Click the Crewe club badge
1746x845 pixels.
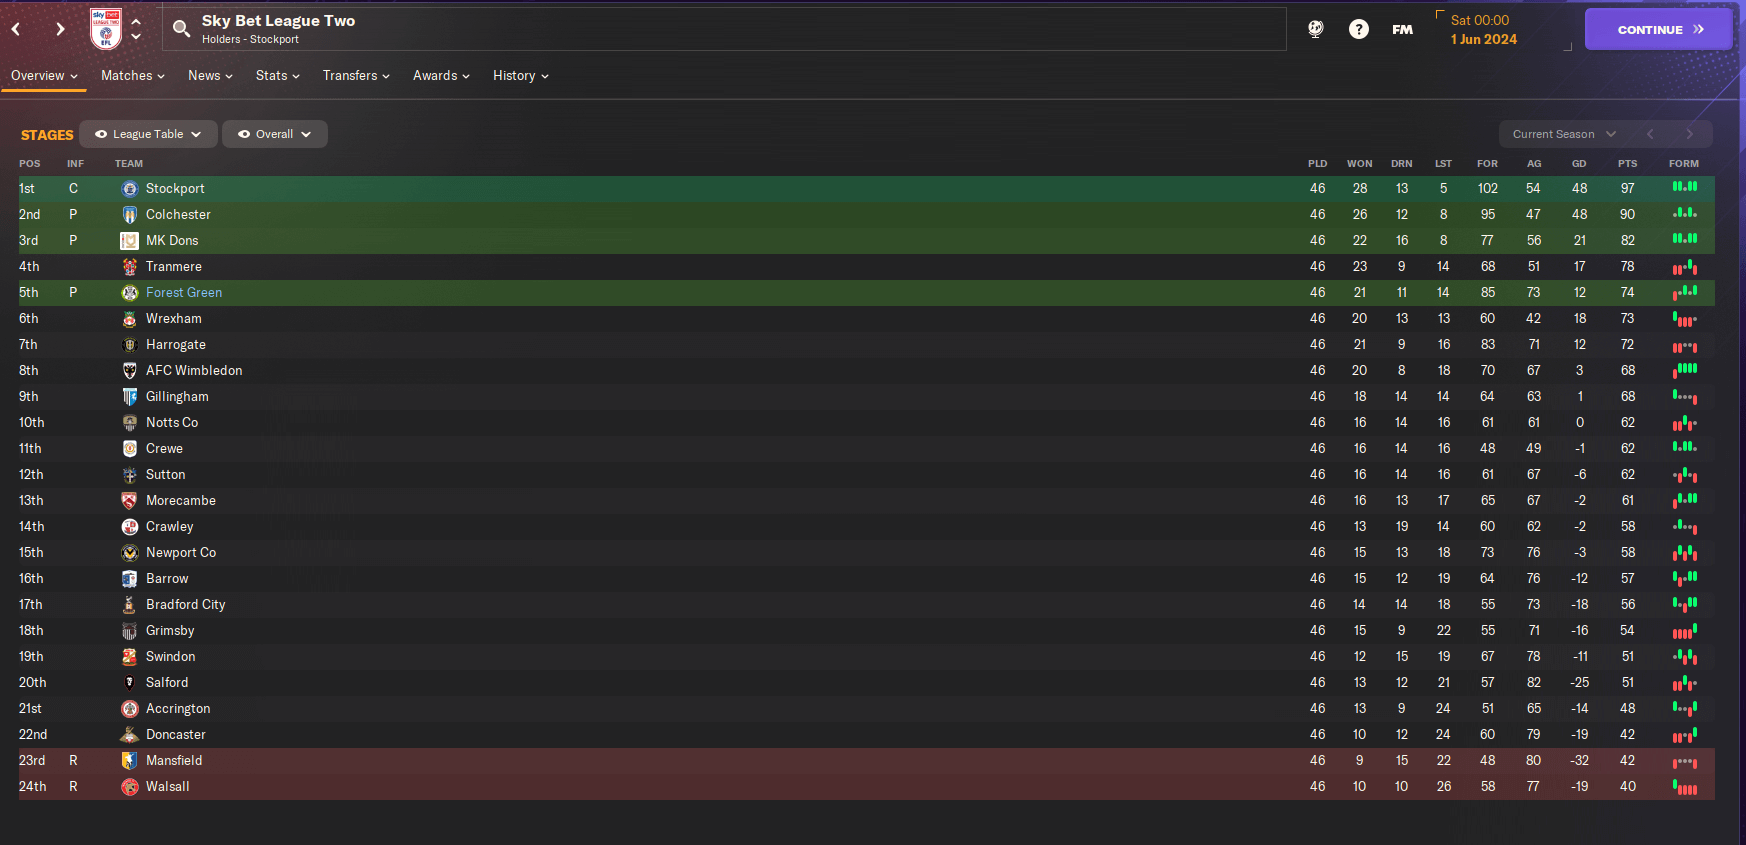click(129, 448)
